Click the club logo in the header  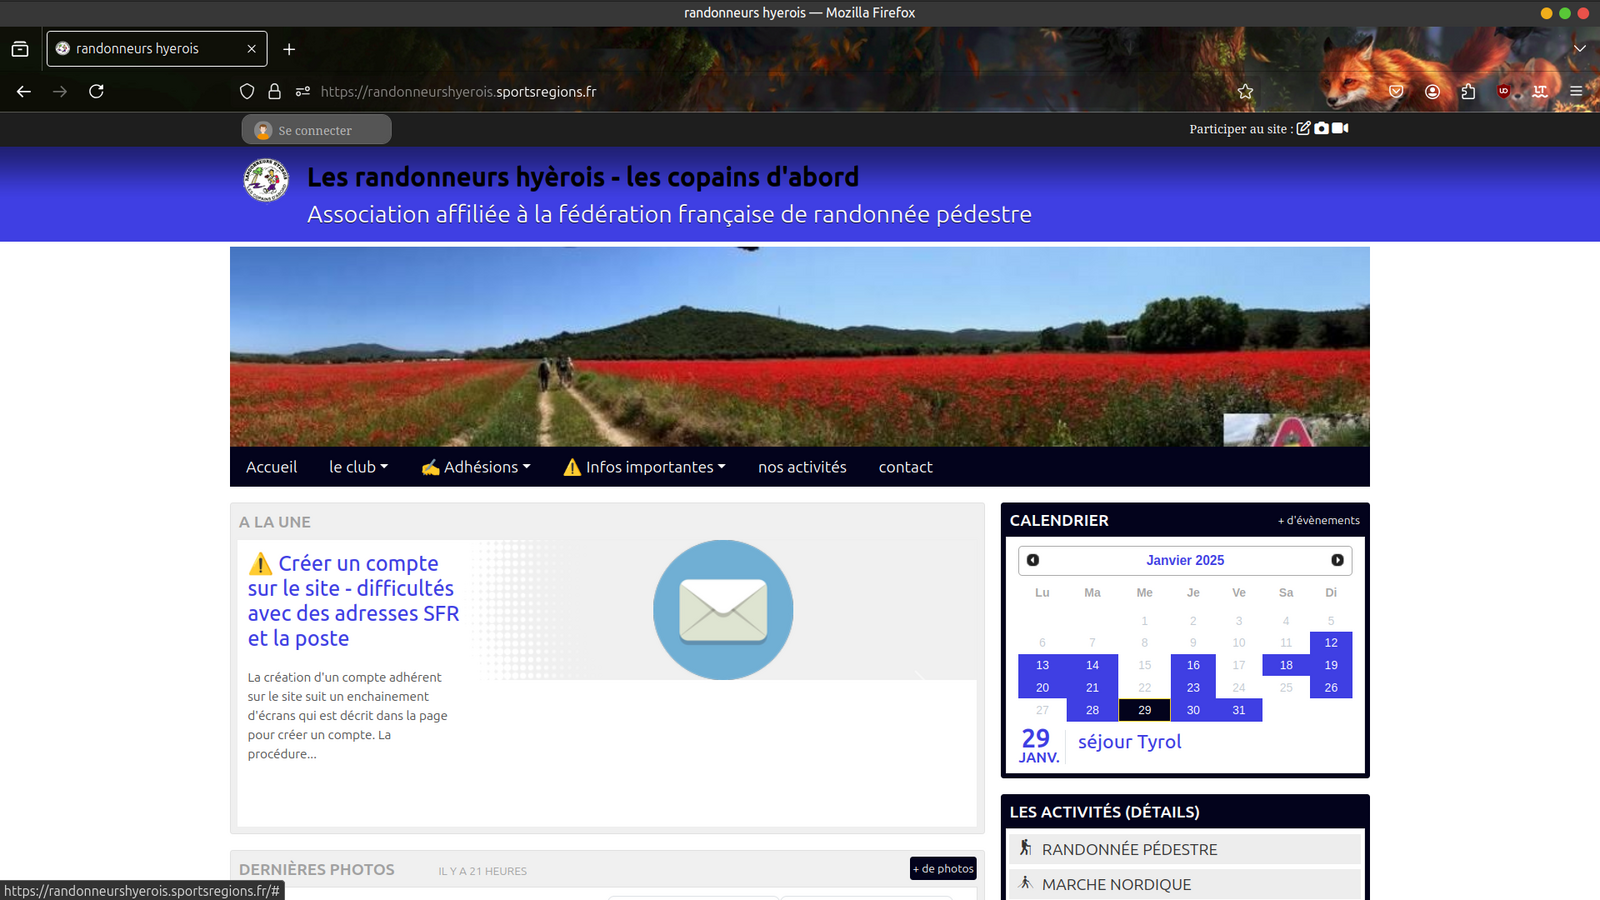(x=266, y=181)
